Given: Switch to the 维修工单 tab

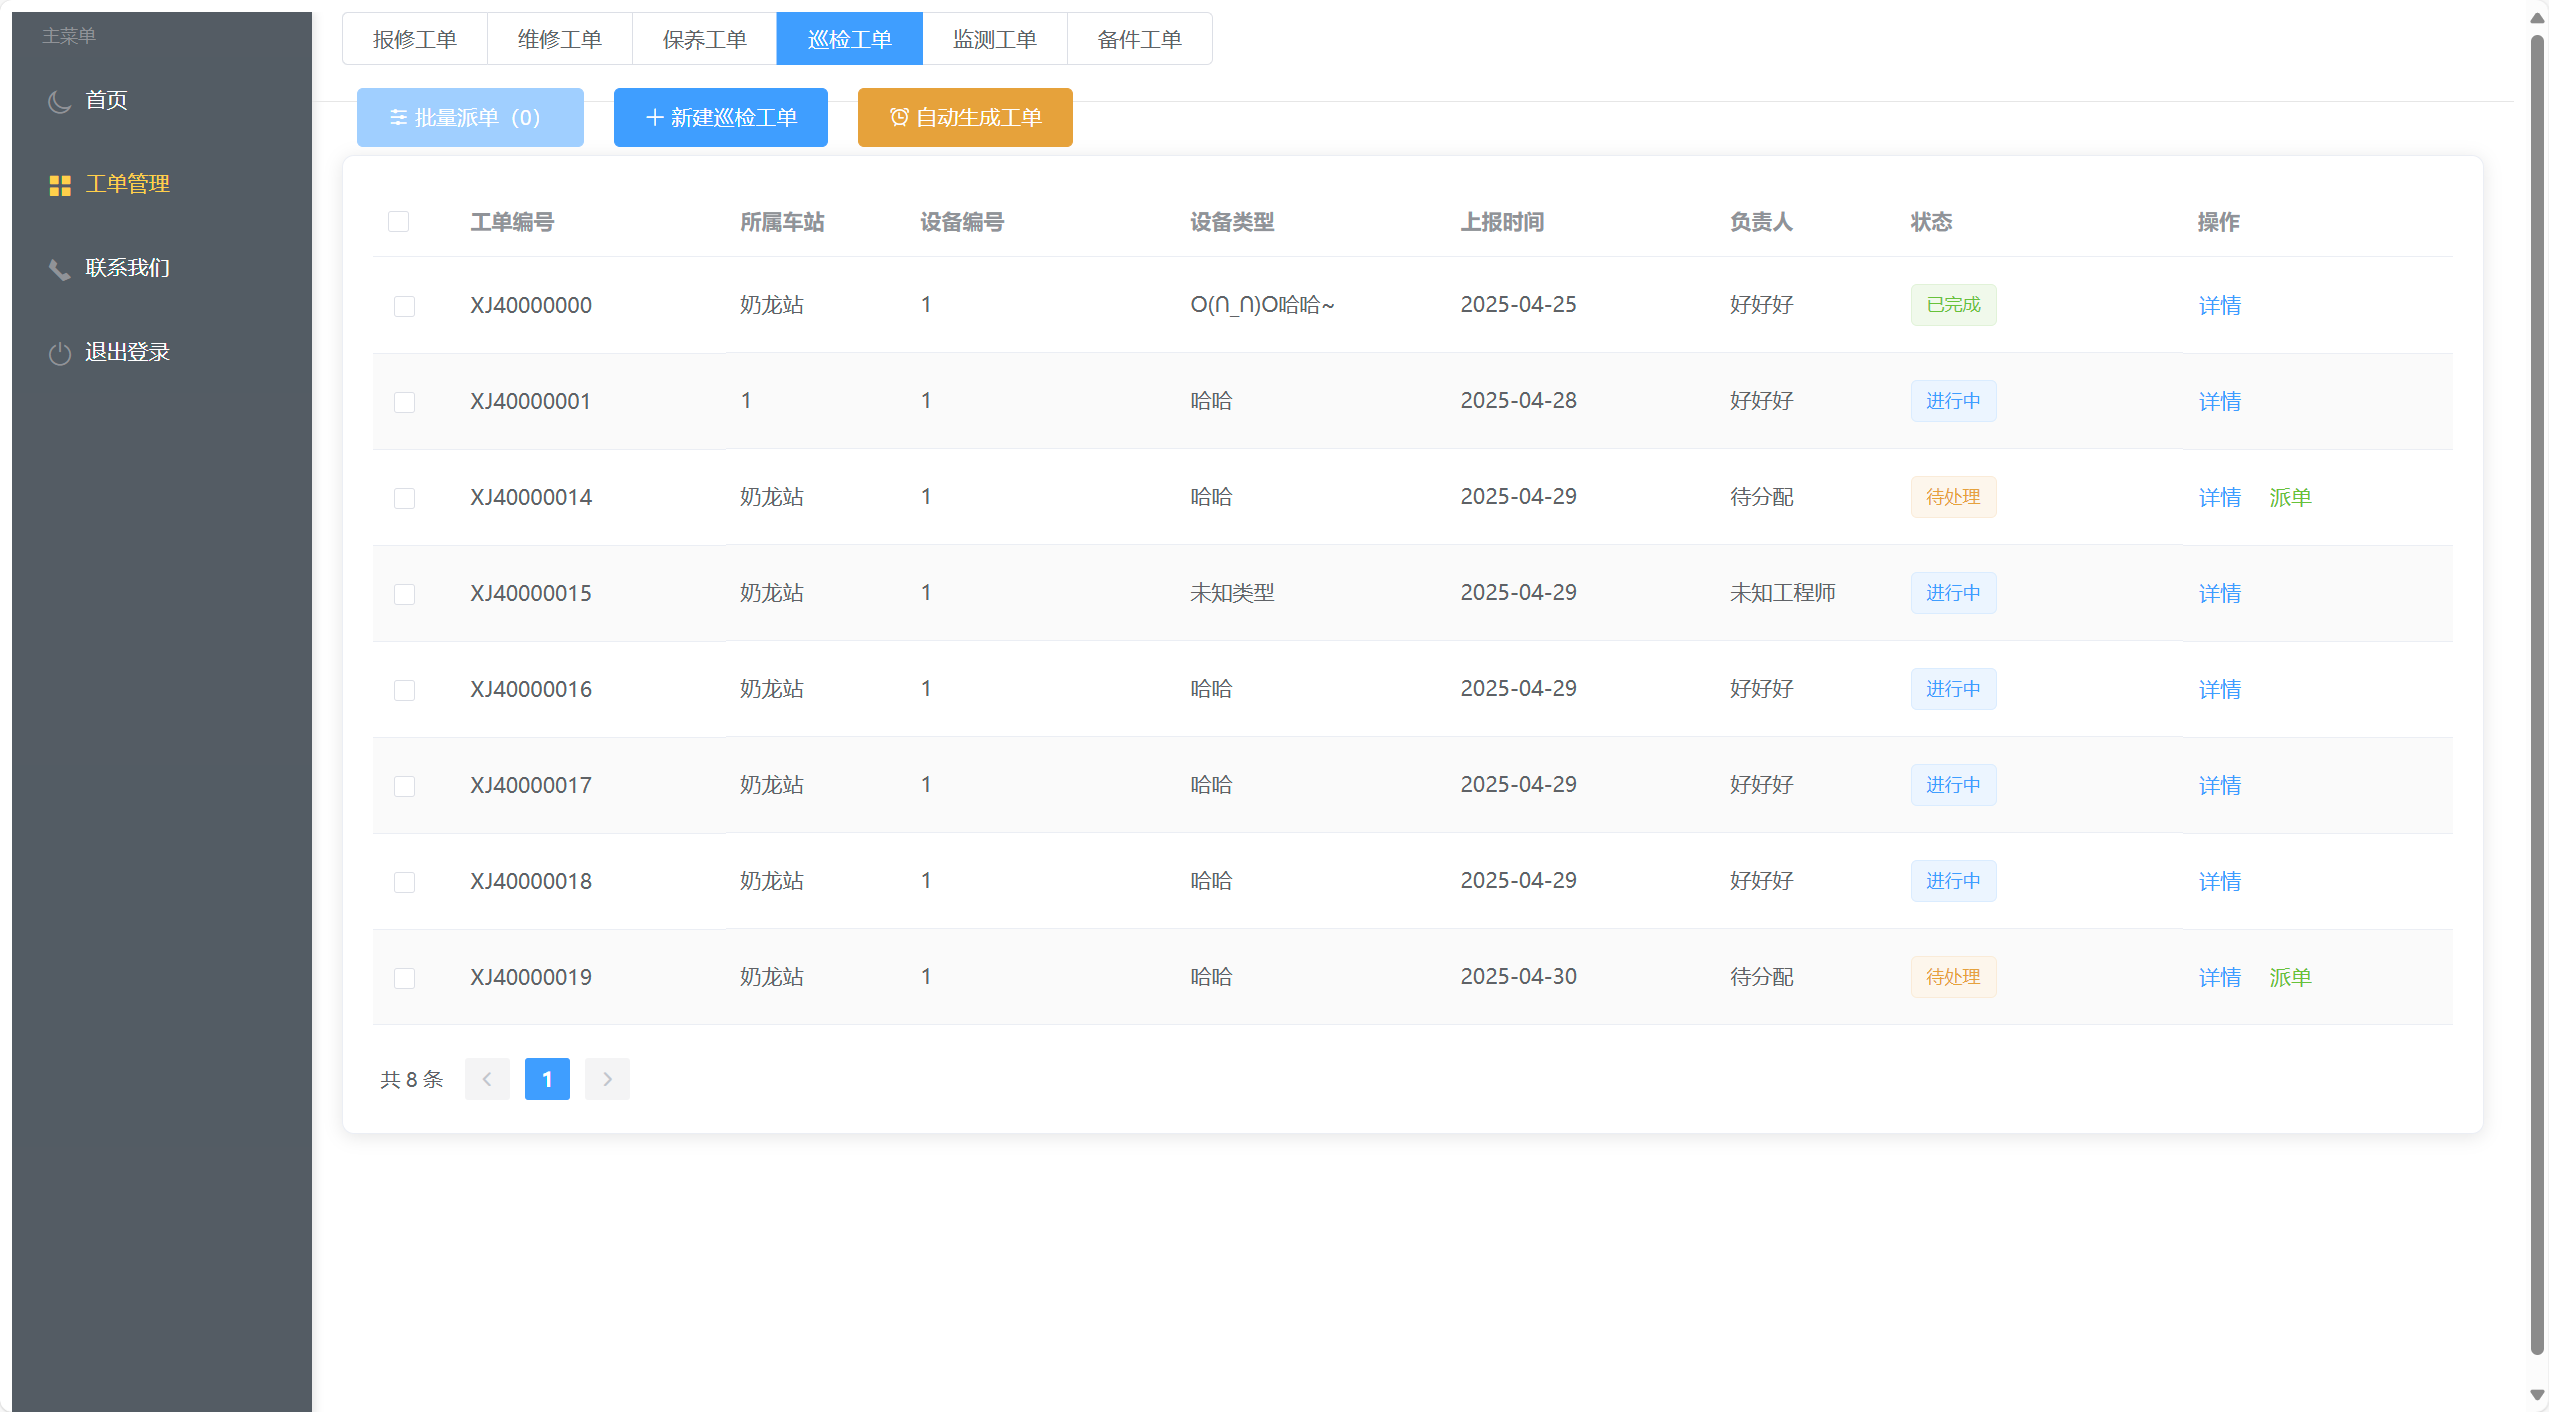Looking at the screenshot, I should tap(559, 39).
